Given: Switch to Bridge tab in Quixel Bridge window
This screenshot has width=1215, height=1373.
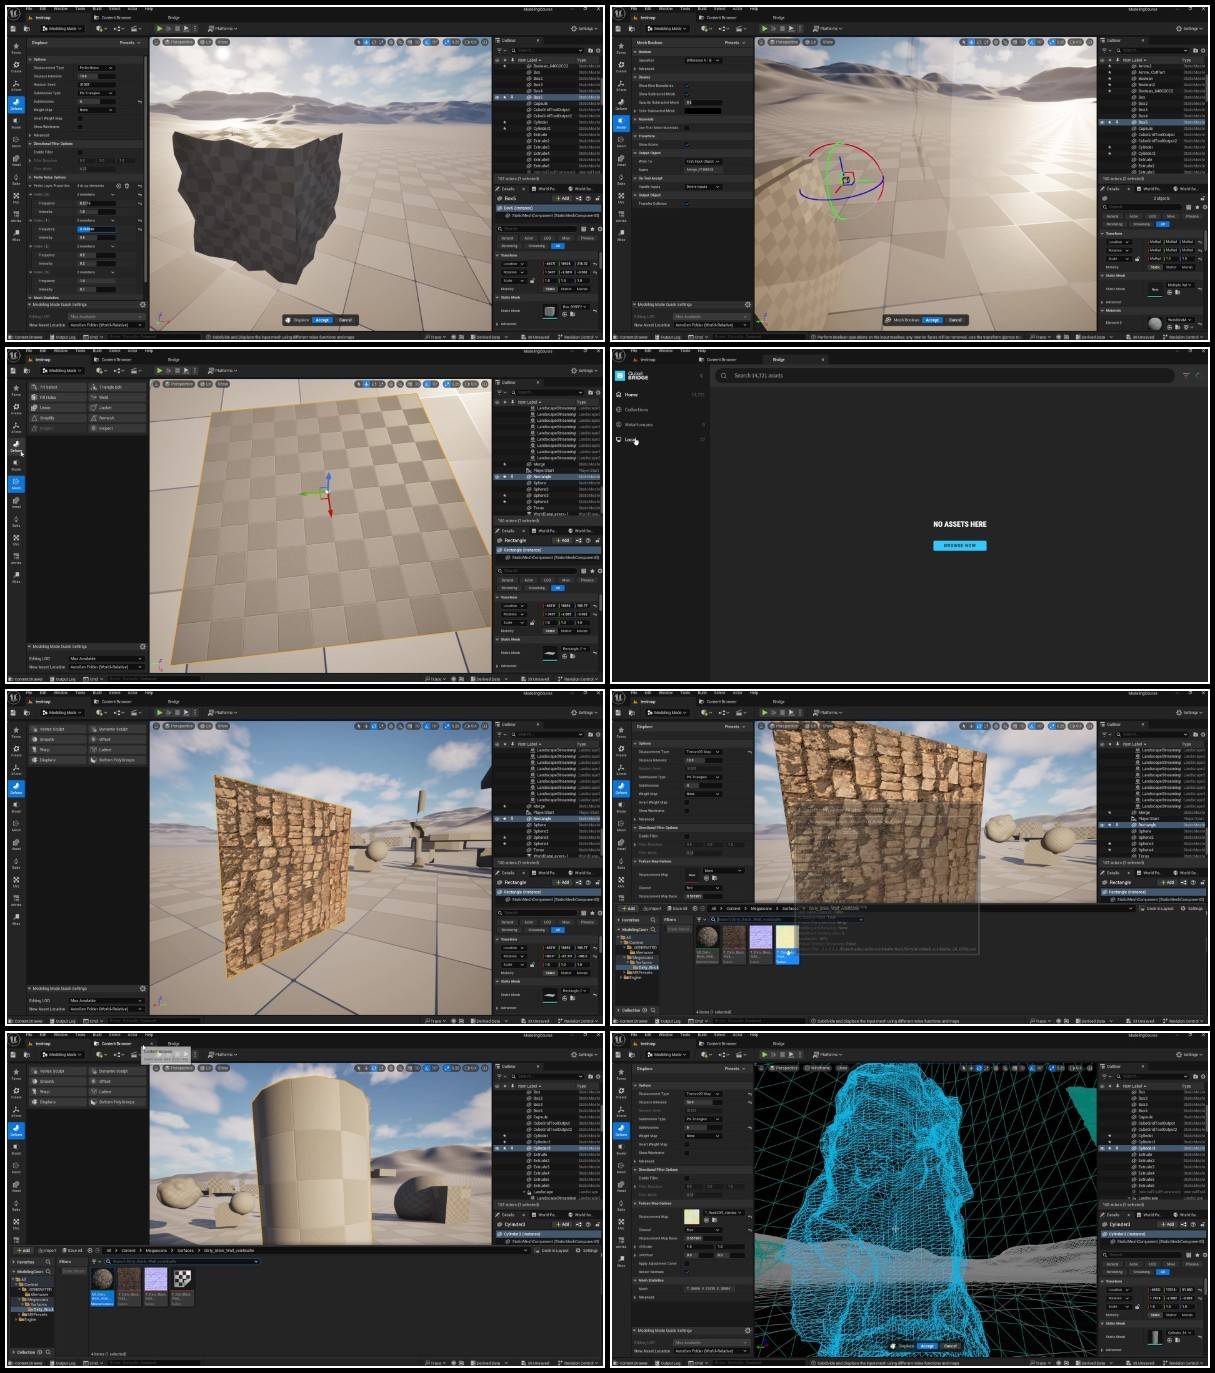Looking at the screenshot, I should pyautogui.click(x=779, y=359).
